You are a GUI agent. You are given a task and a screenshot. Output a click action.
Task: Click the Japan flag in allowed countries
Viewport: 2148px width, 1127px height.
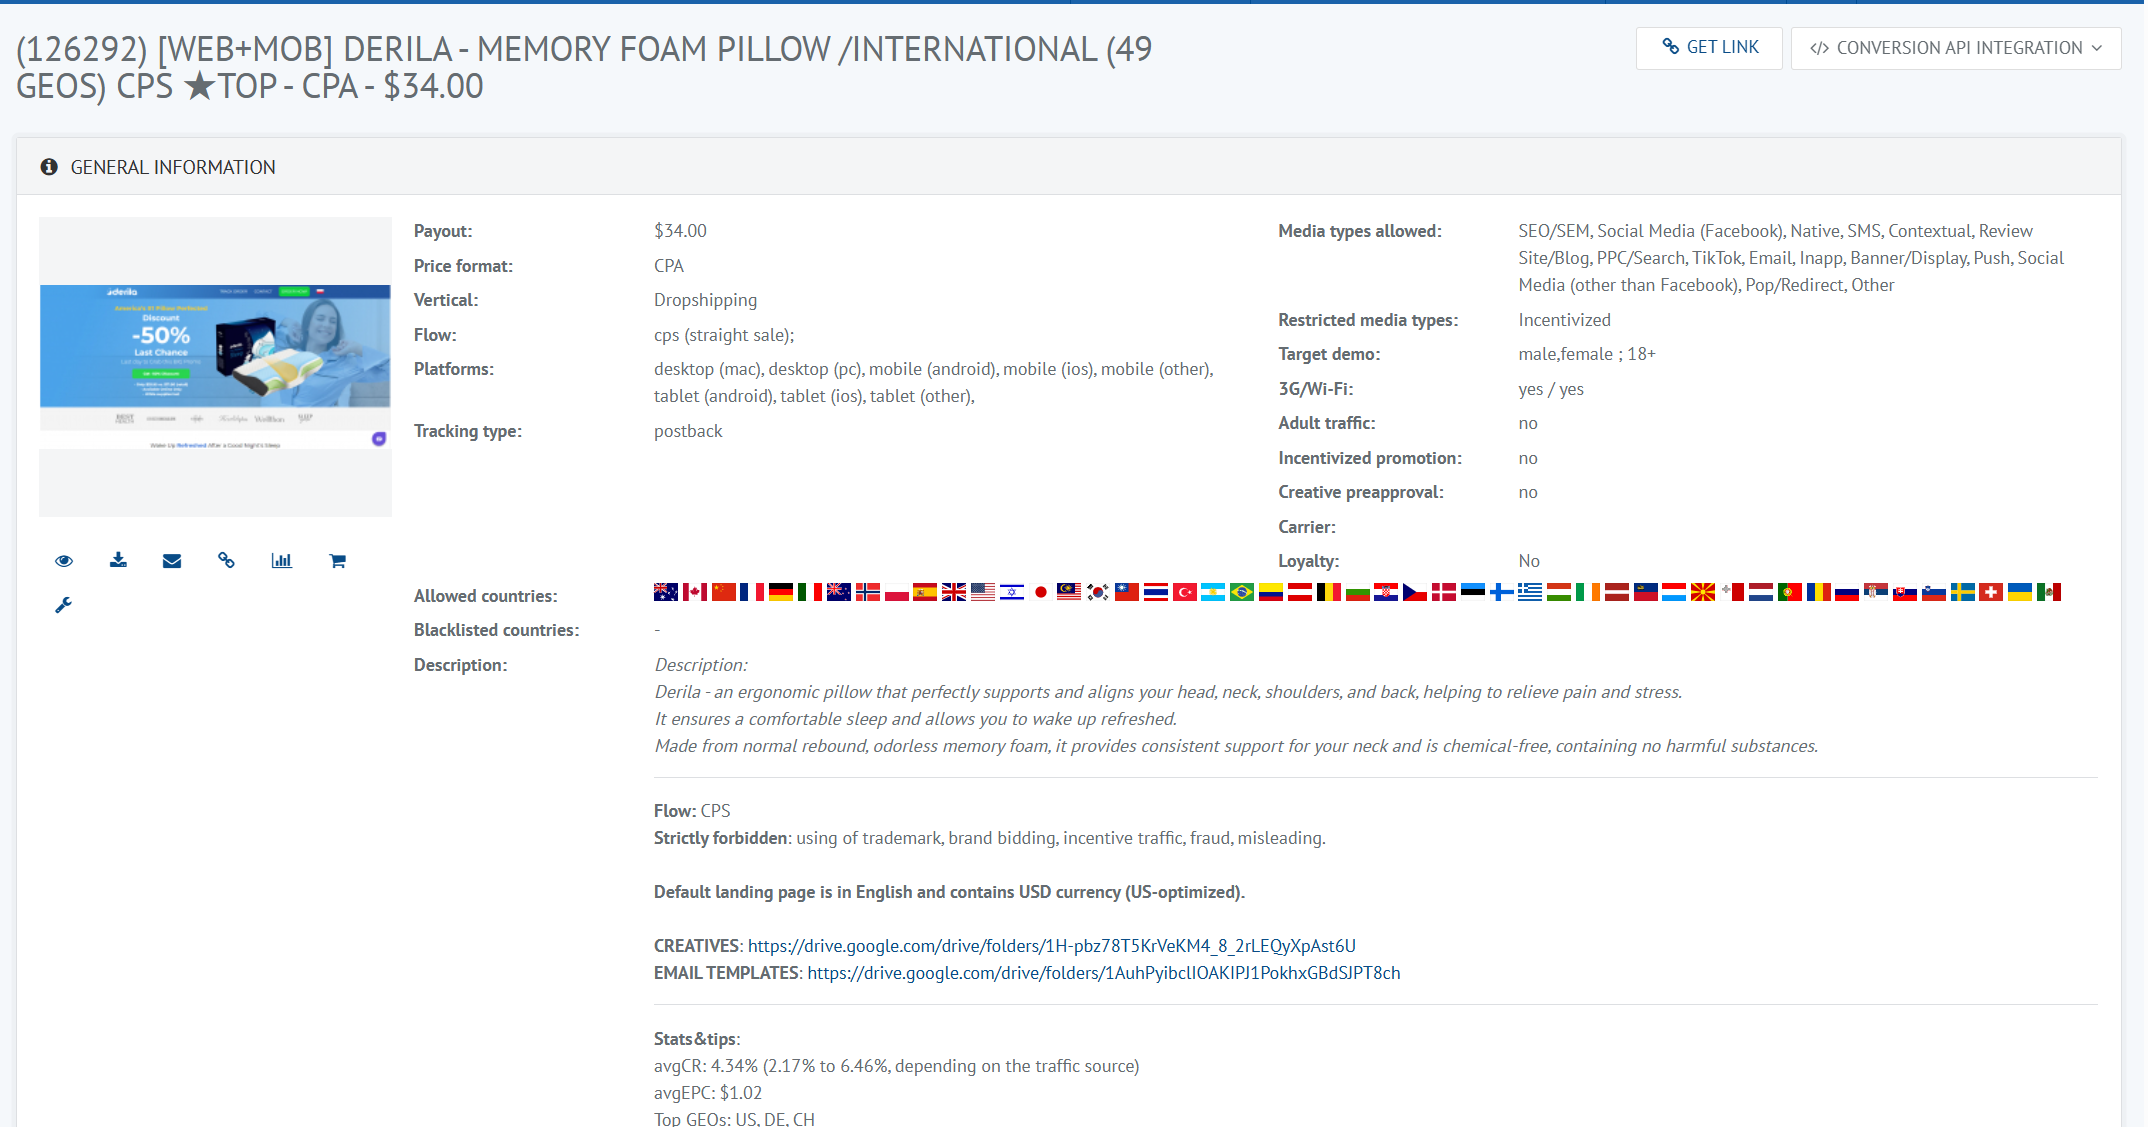tap(1040, 592)
